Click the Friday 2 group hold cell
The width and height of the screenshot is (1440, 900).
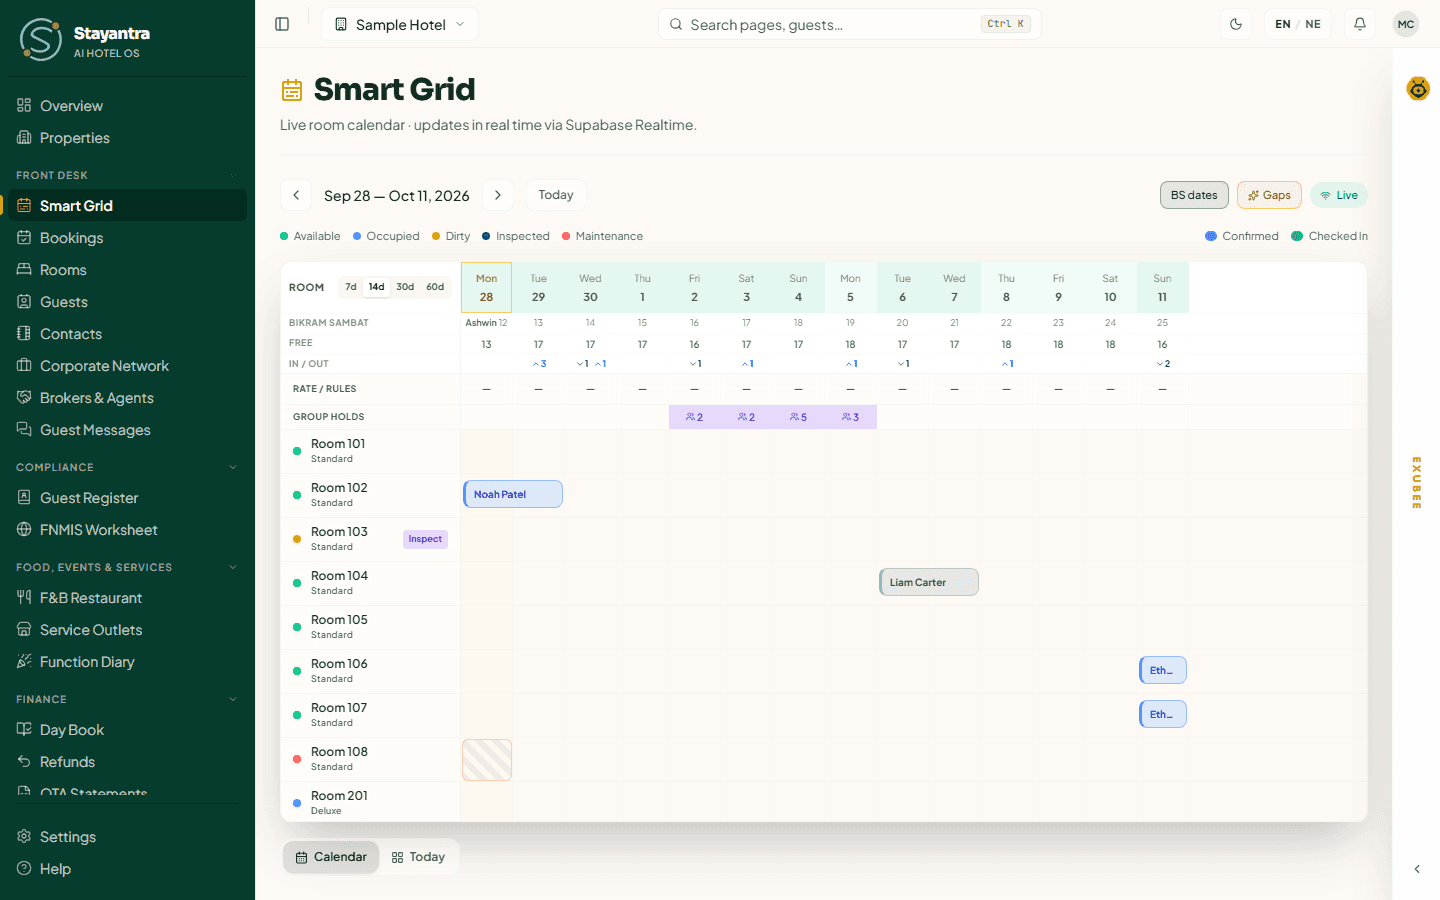click(x=694, y=417)
